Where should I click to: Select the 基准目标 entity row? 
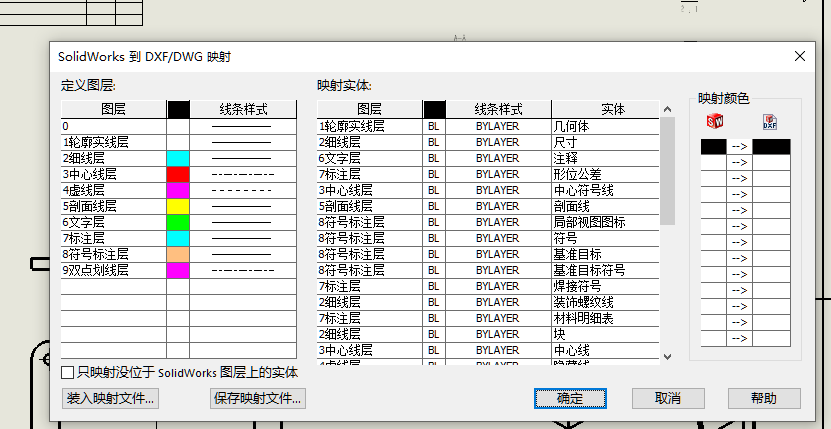click(488, 255)
